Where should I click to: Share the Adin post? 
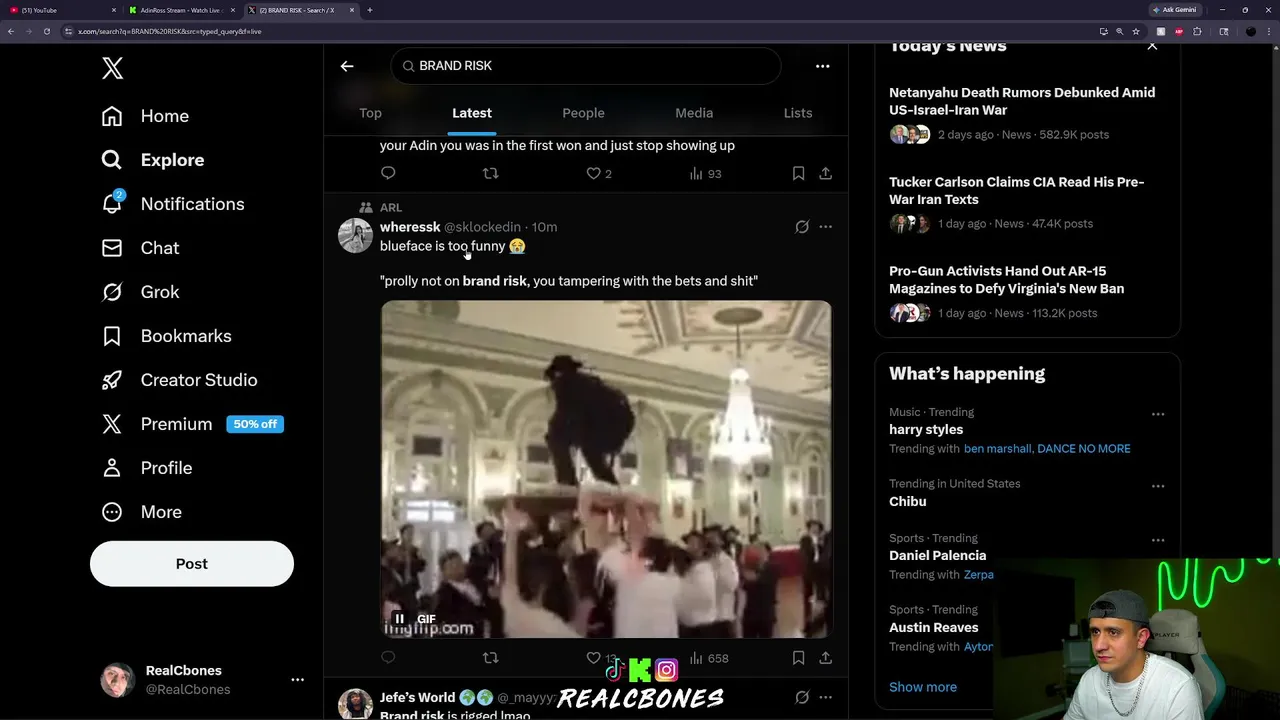coord(825,173)
